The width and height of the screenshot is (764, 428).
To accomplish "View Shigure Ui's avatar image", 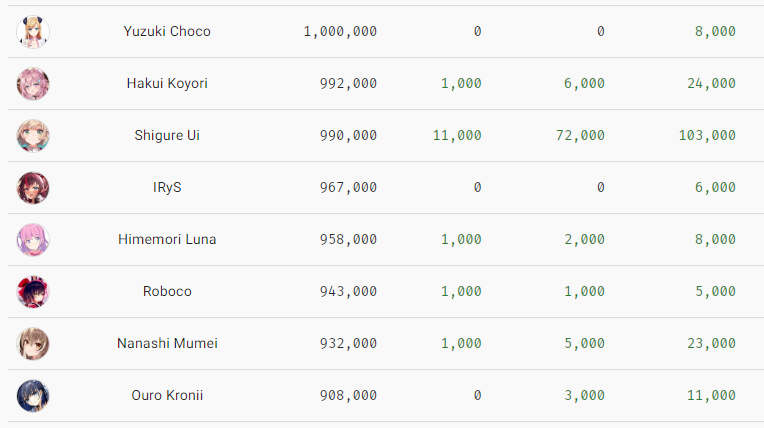I will 33,136.
